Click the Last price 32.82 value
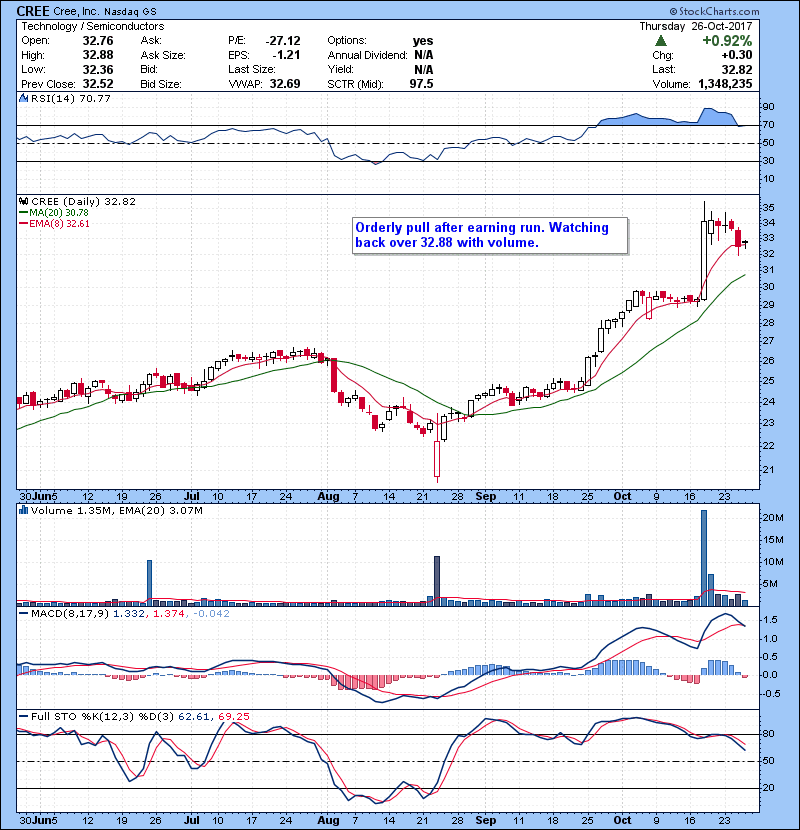 point(737,69)
